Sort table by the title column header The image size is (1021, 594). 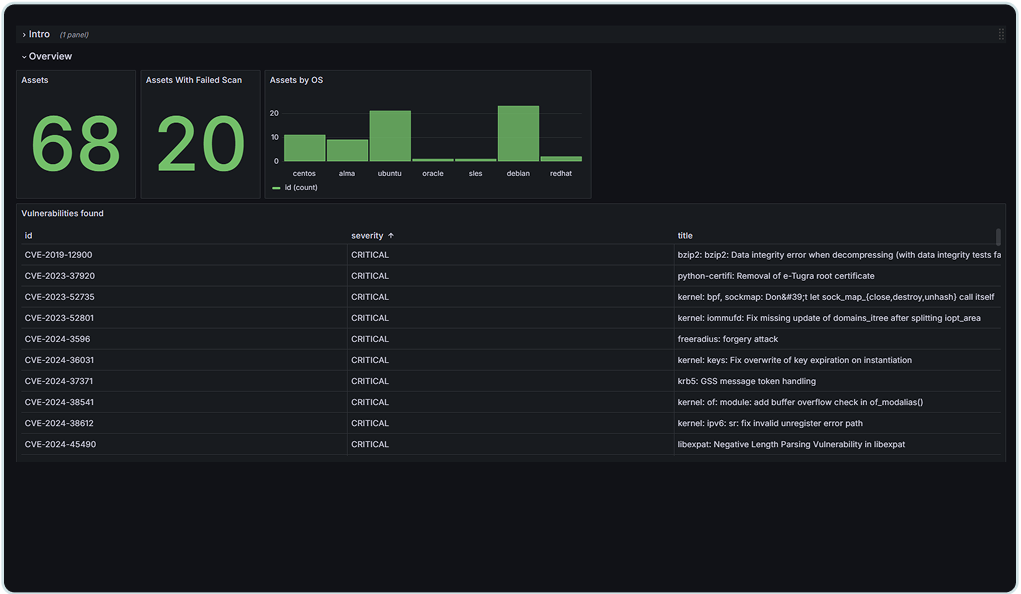(685, 236)
